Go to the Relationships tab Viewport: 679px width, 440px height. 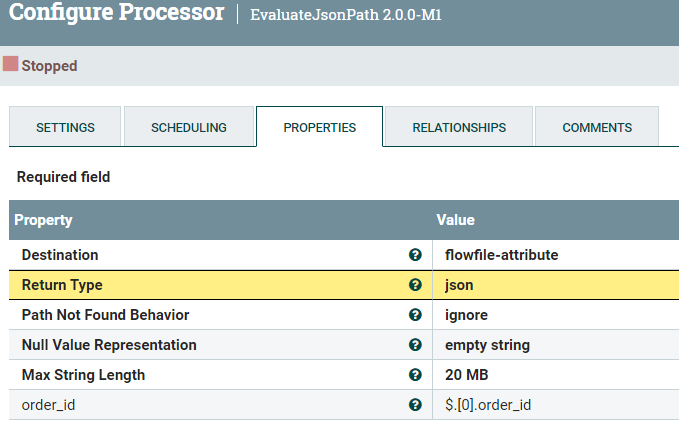point(459,128)
